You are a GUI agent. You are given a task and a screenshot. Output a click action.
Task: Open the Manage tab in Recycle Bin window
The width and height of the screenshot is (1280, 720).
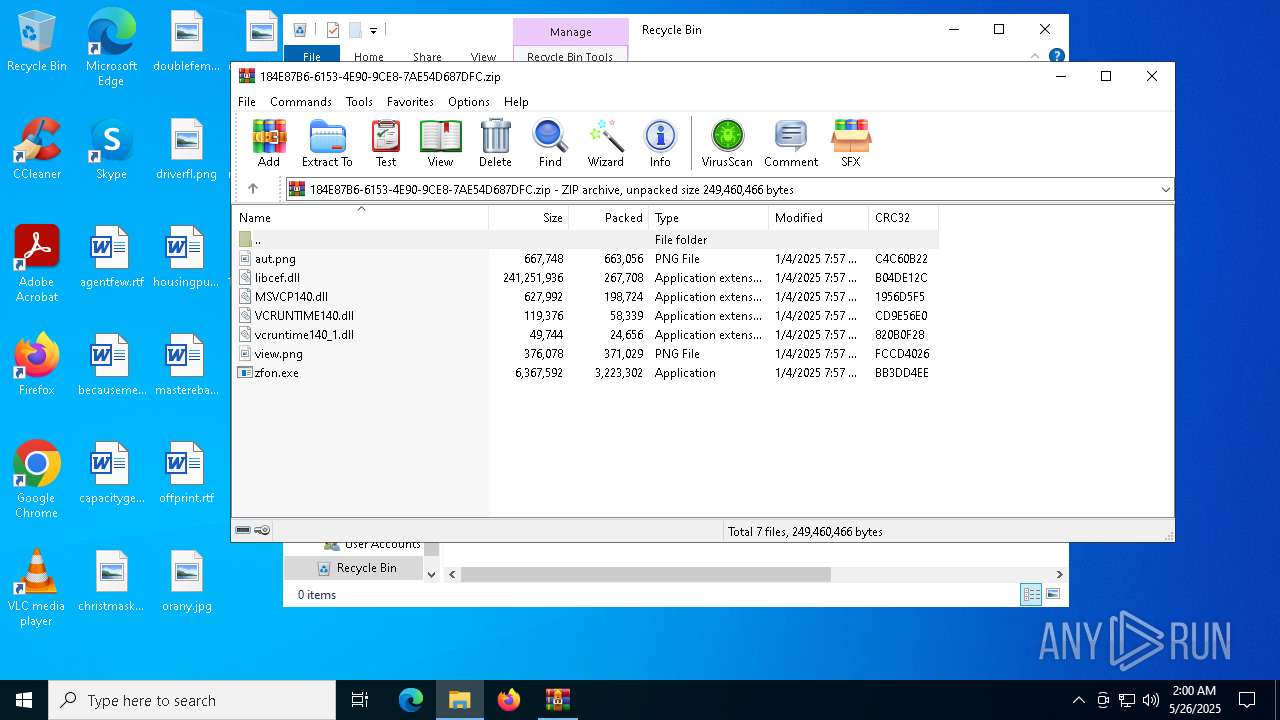coord(571,32)
